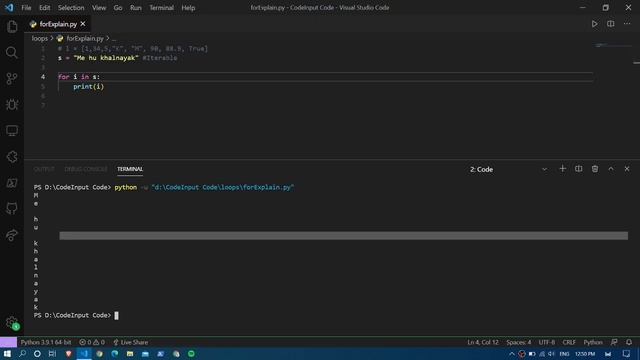Place cursor on line 'for i in s:'
Image resolution: width=640 pixels, height=360 pixels.
tap(79, 77)
